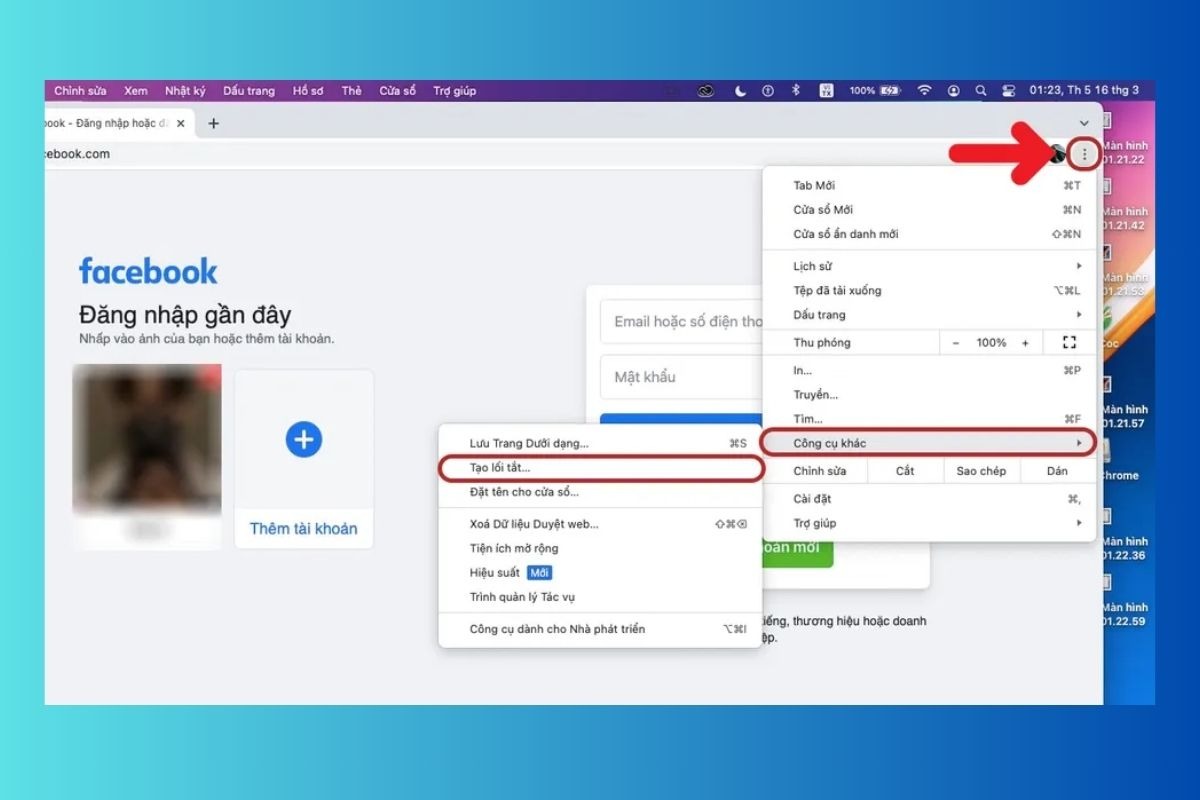Open the Trợ giúp menu bar item
This screenshot has width=1200, height=800.
pos(455,90)
